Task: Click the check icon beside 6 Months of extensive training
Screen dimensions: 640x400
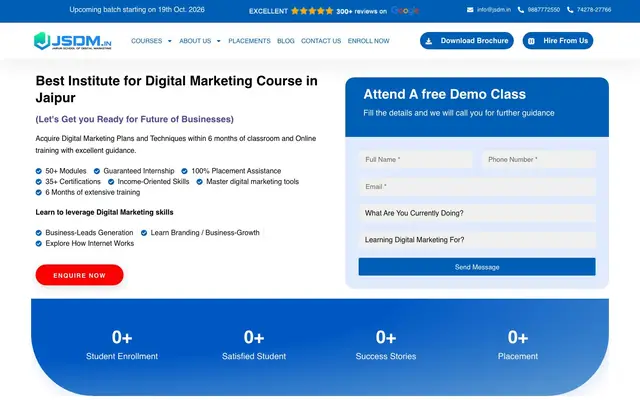Action: click(39, 192)
